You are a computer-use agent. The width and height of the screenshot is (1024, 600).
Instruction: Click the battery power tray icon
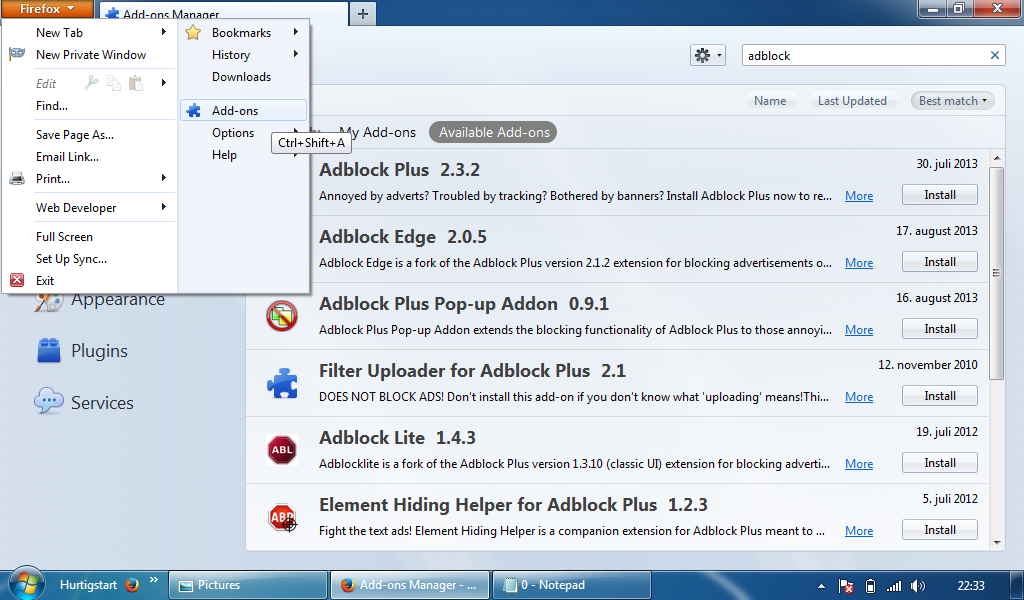[x=871, y=586]
